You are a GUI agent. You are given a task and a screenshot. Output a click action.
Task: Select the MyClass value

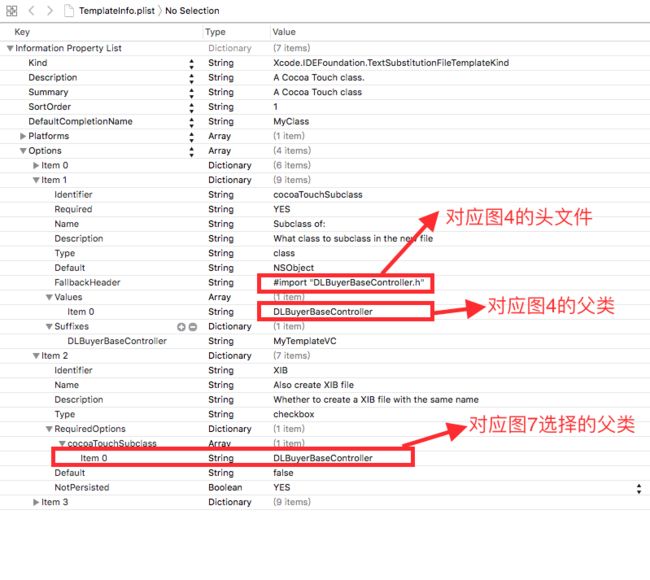[x=291, y=121]
